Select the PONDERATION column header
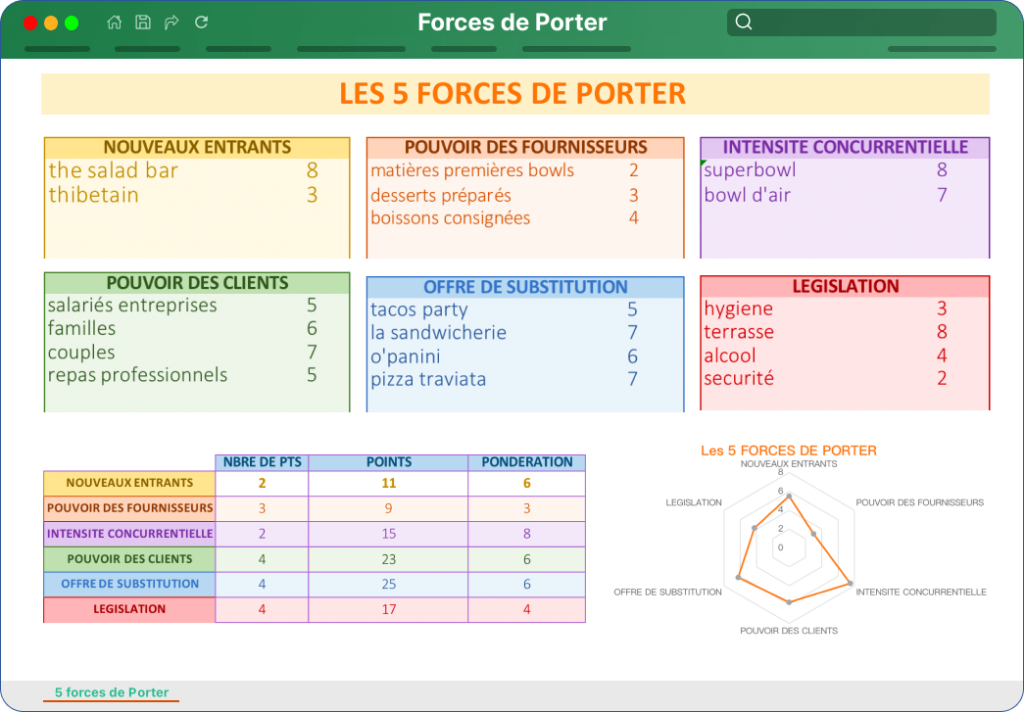1024x712 pixels. click(x=526, y=462)
